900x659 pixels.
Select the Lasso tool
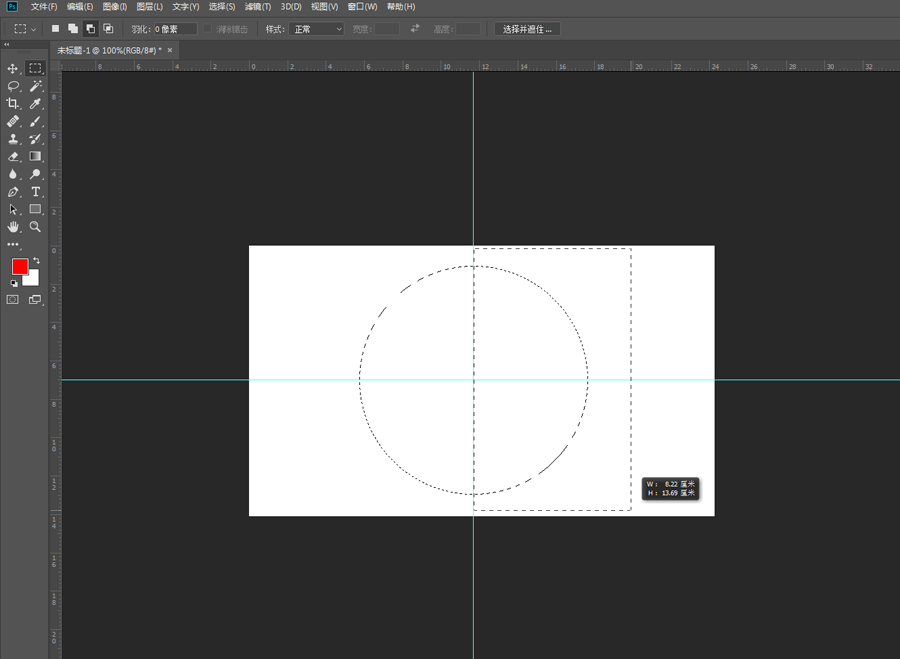click(13, 86)
